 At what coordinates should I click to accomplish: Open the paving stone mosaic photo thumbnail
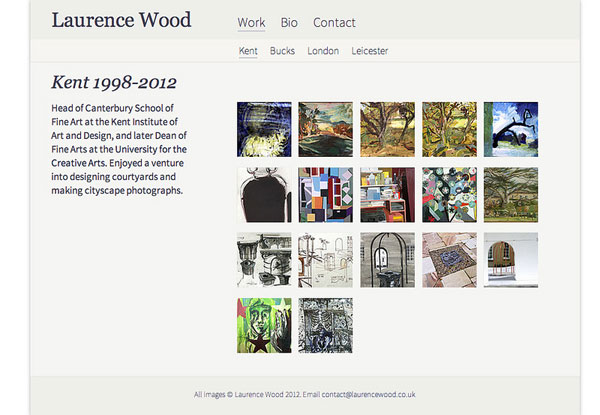(x=449, y=260)
